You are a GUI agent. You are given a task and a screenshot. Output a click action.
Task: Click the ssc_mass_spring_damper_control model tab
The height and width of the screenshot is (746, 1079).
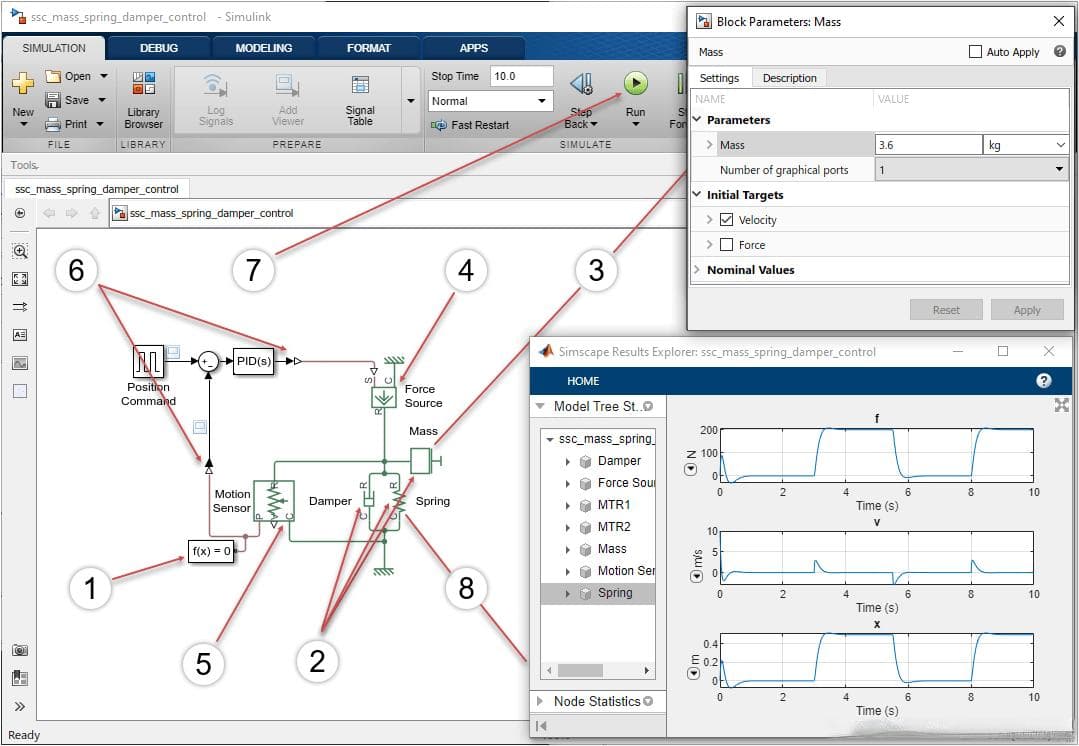pyautogui.click(x=97, y=189)
